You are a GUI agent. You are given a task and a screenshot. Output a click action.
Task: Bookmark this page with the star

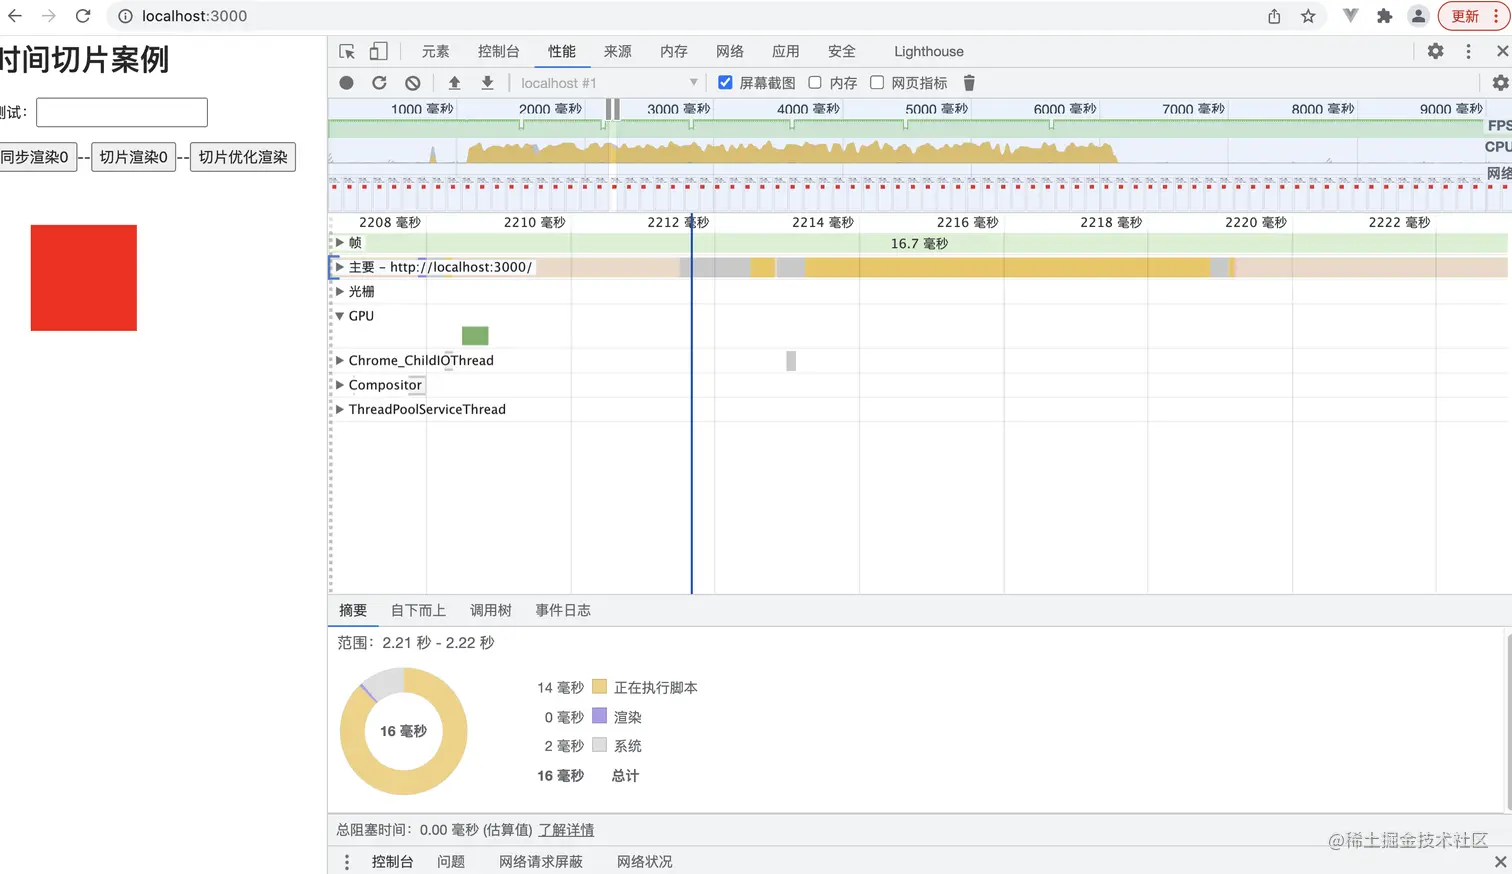[x=1308, y=16]
